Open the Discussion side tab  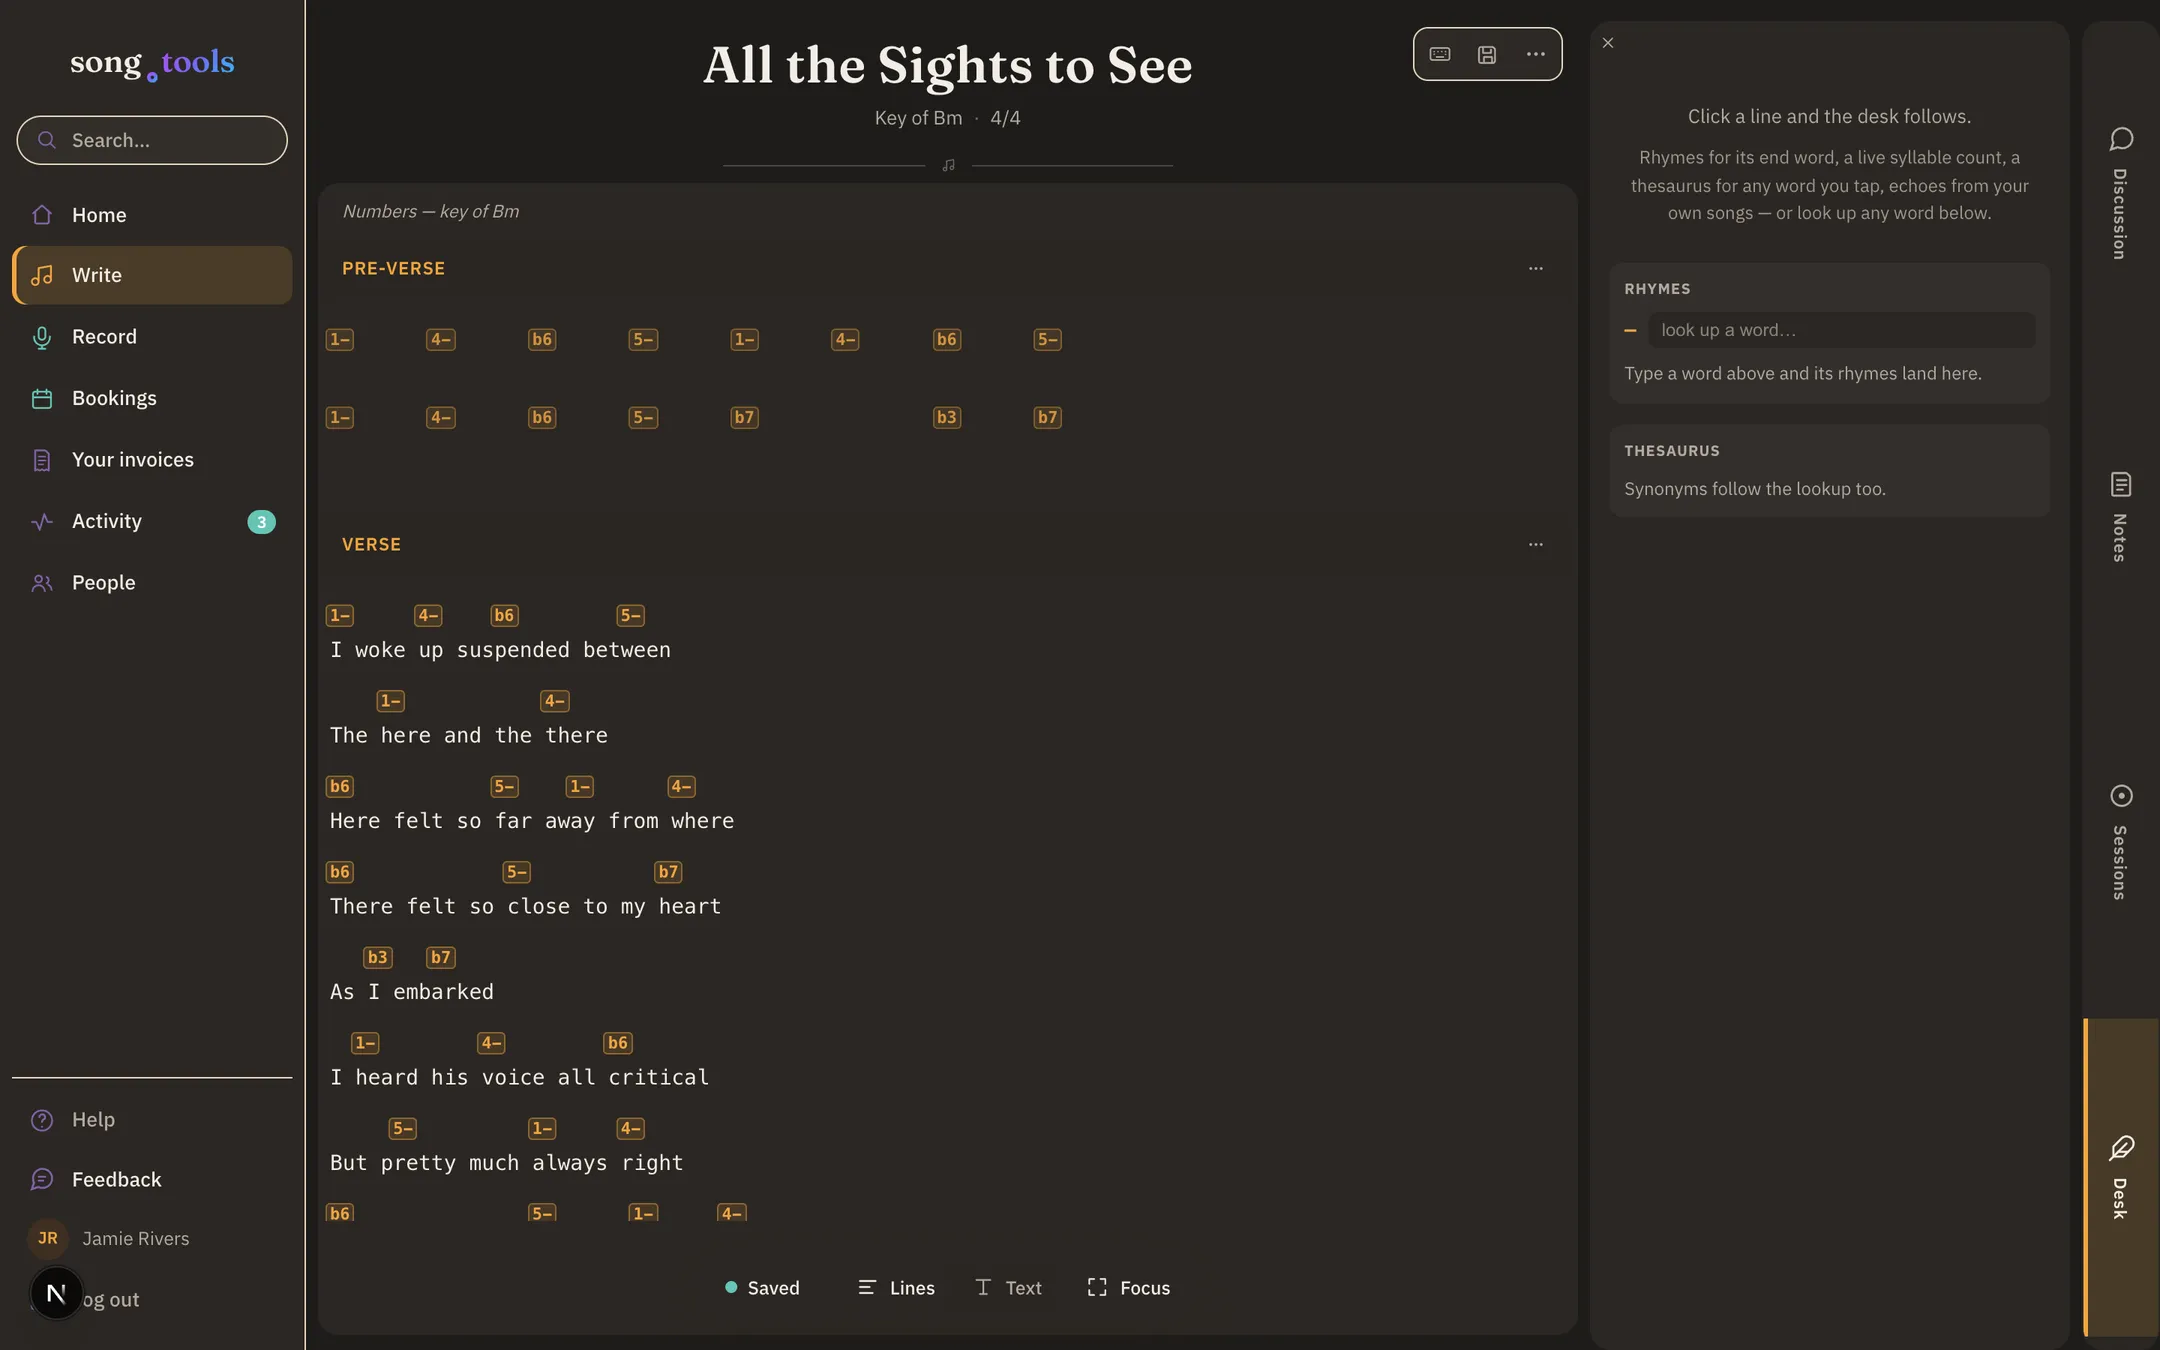[2120, 193]
